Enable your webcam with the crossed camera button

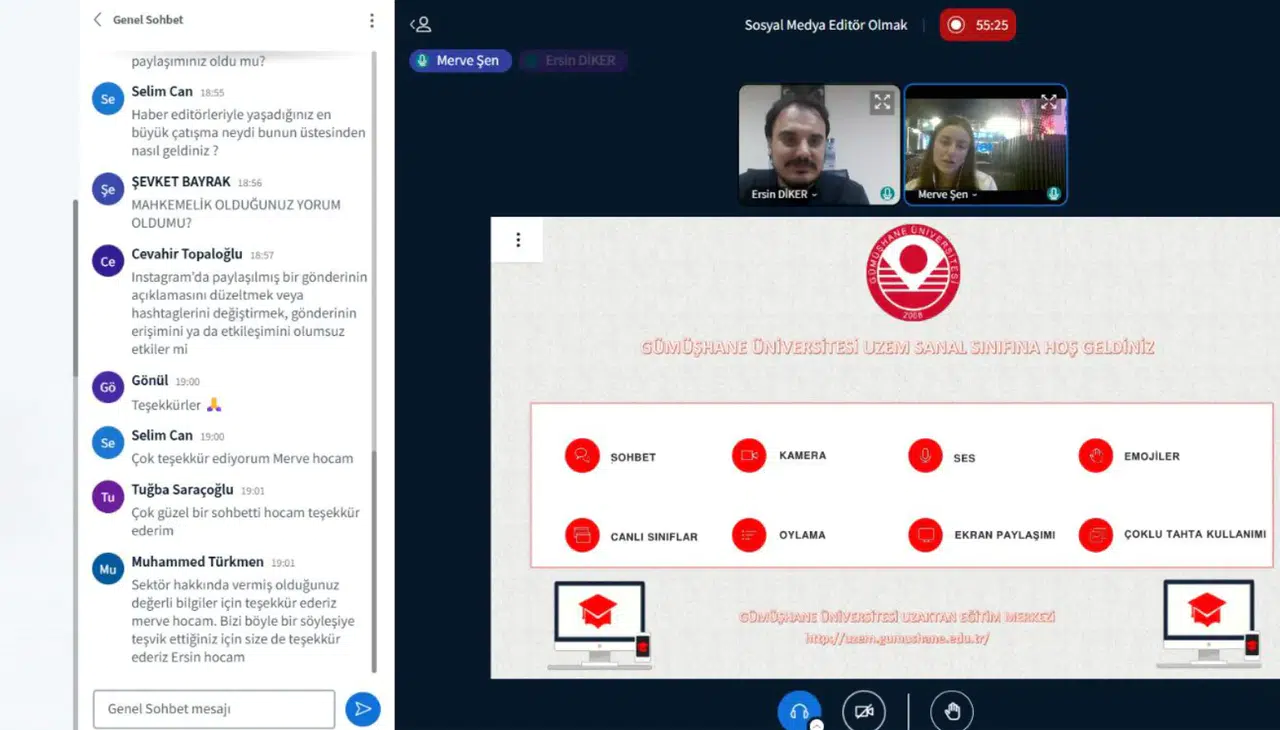click(864, 711)
